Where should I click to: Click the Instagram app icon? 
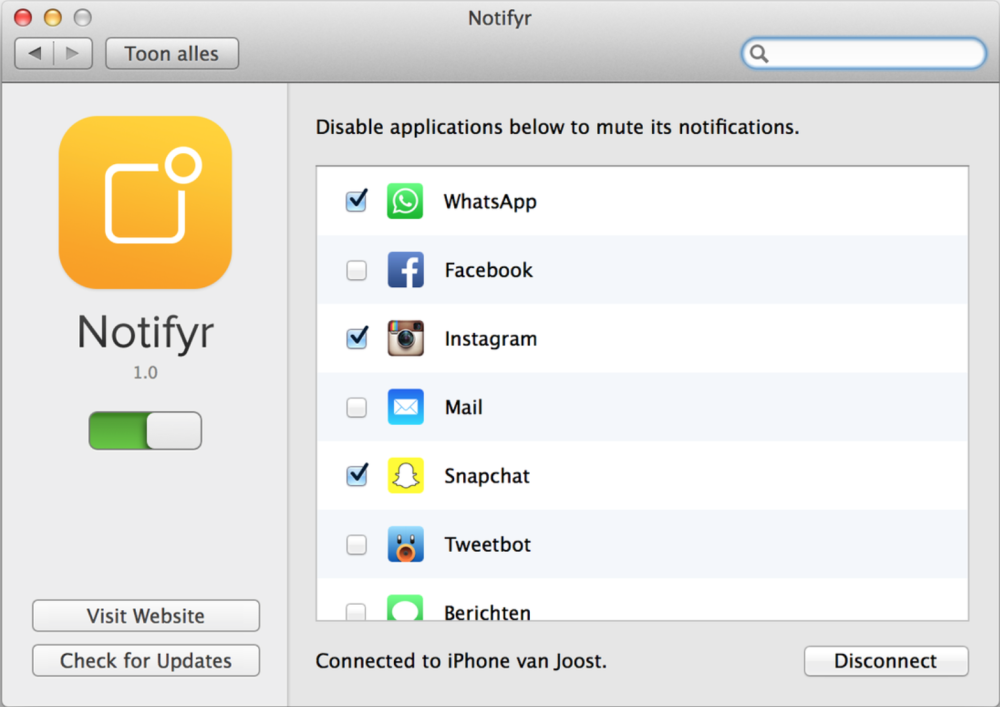pyautogui.click(x=404, y=338)
